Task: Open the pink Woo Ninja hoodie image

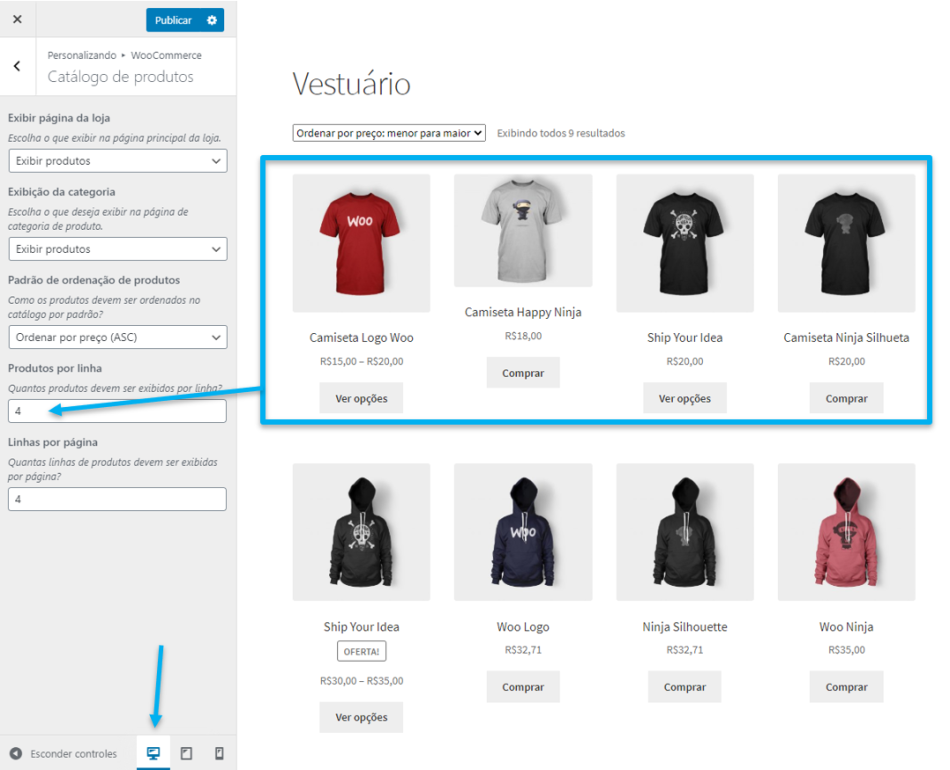Action: (x=846, y=533)
